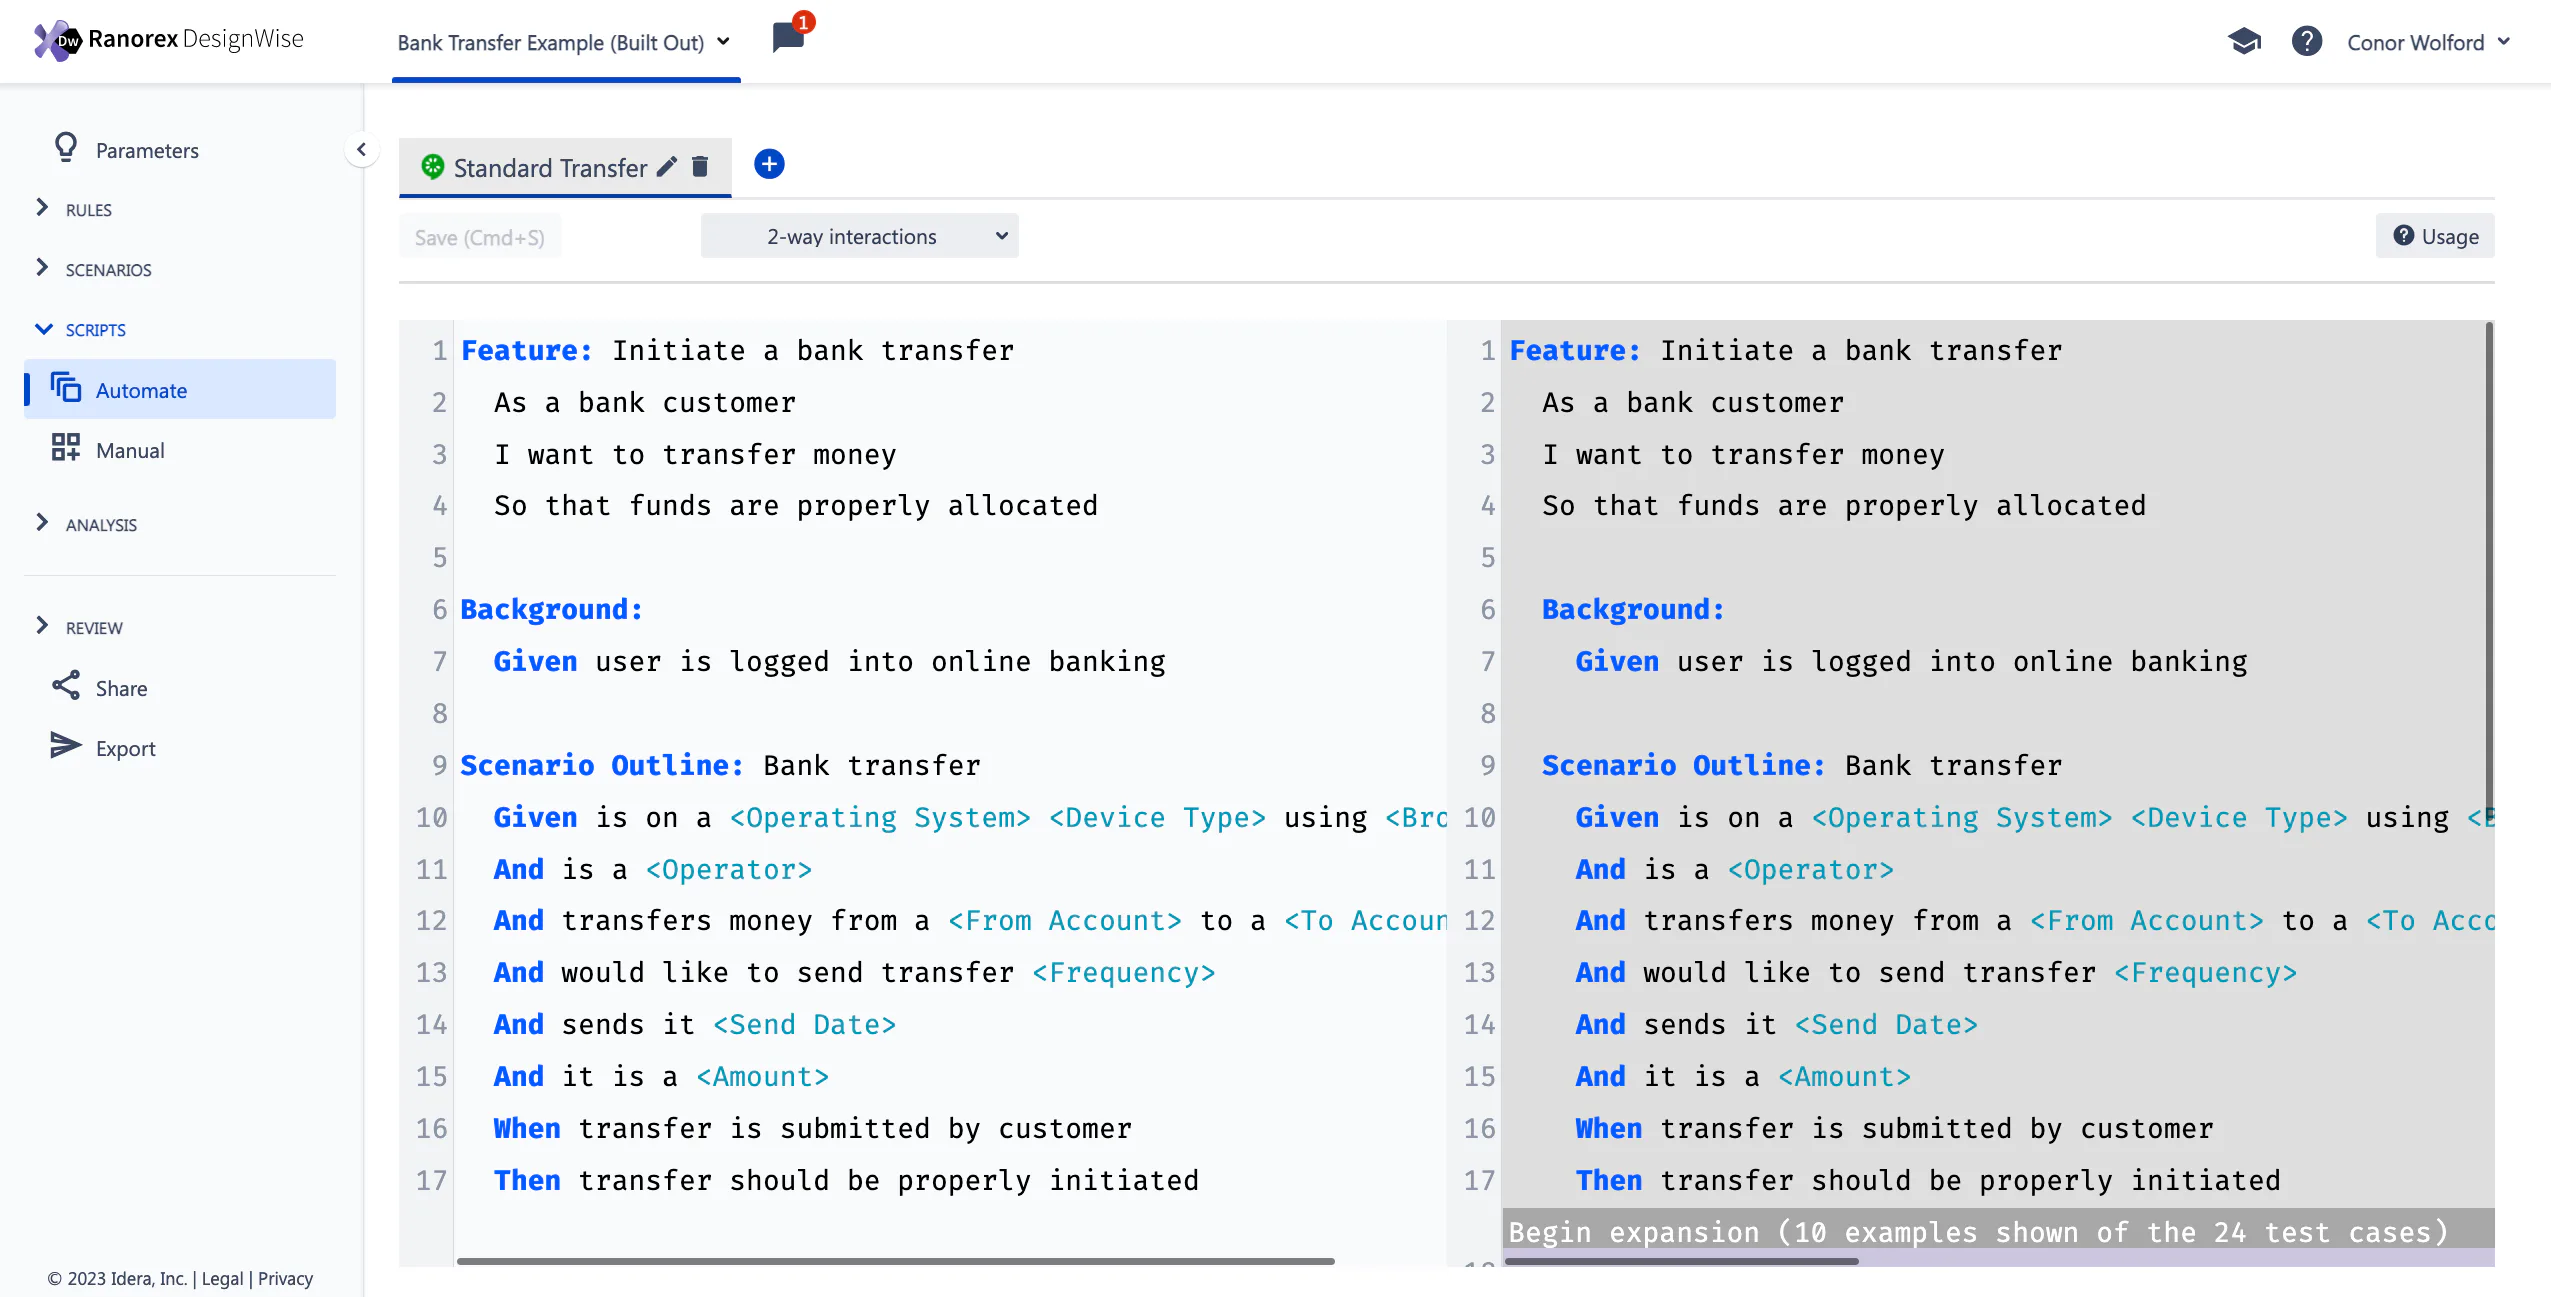Click the green Standard Transfer status icon
This screenshot has height=1297, width=2551.
coord(432,167)
